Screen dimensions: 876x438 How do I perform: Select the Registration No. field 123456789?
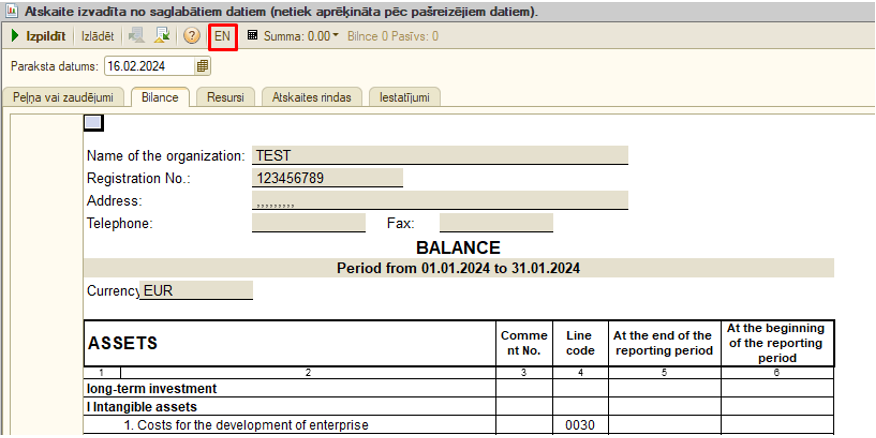point(327,178)
